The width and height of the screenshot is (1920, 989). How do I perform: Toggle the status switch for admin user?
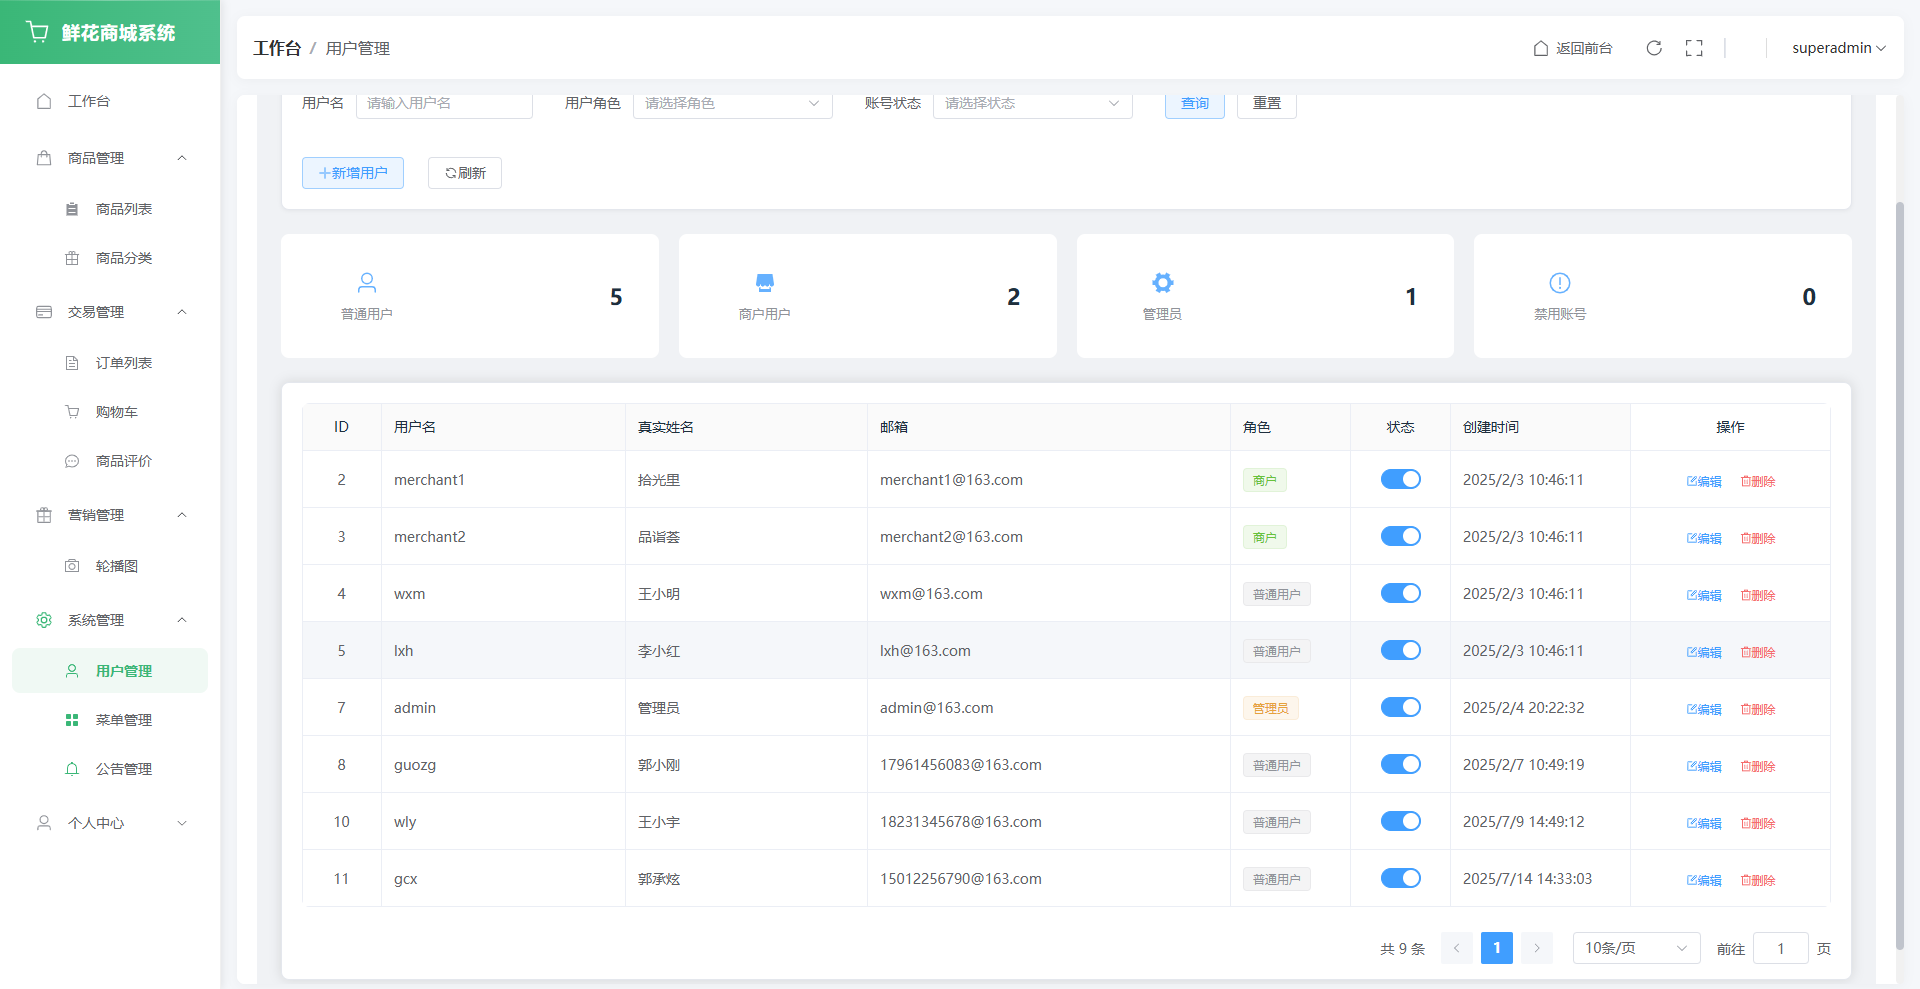[x=1400, y=707]
